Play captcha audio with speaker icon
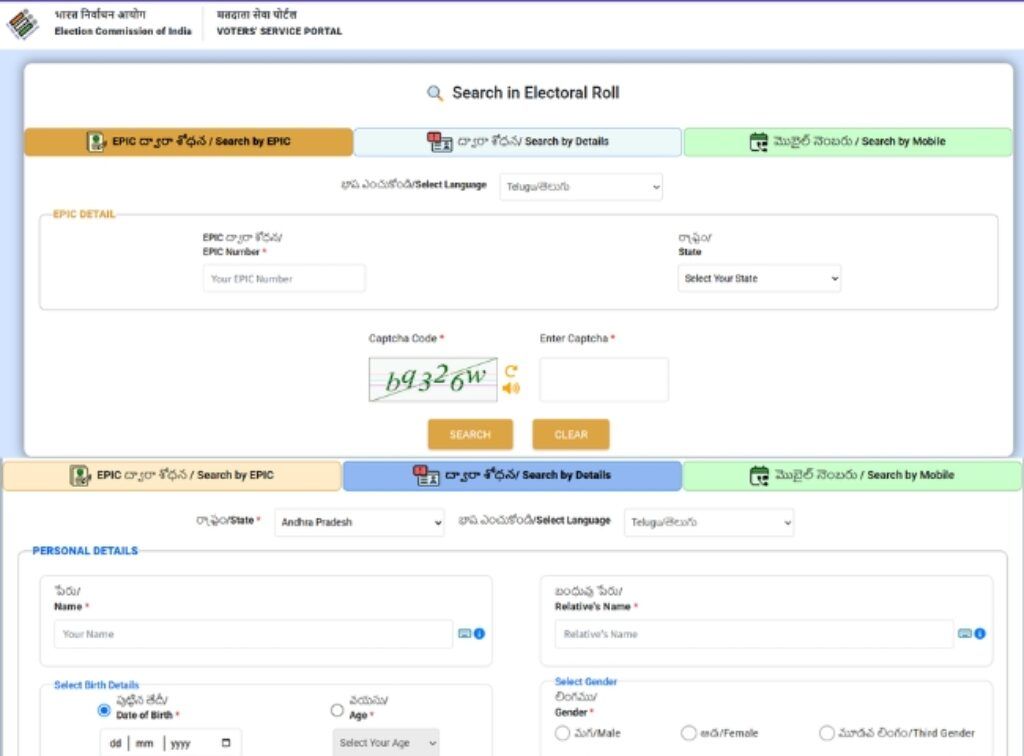The width and height of the screenshot is (1024, 756). pos(511,388)
